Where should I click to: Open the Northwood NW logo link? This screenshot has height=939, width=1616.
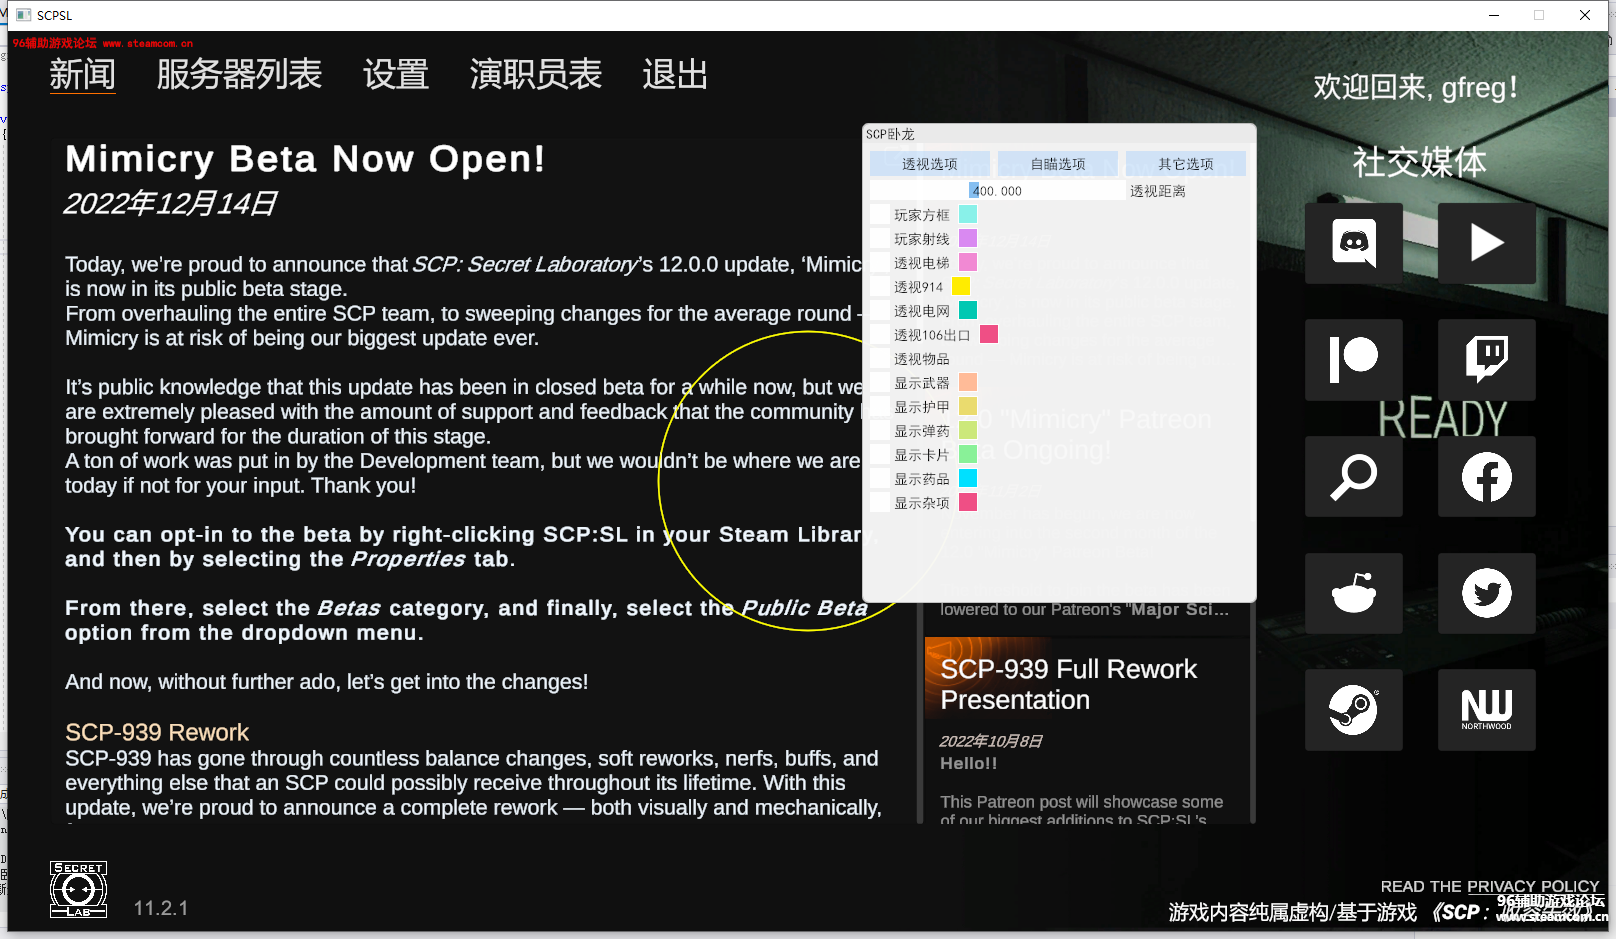[1486, 710]
